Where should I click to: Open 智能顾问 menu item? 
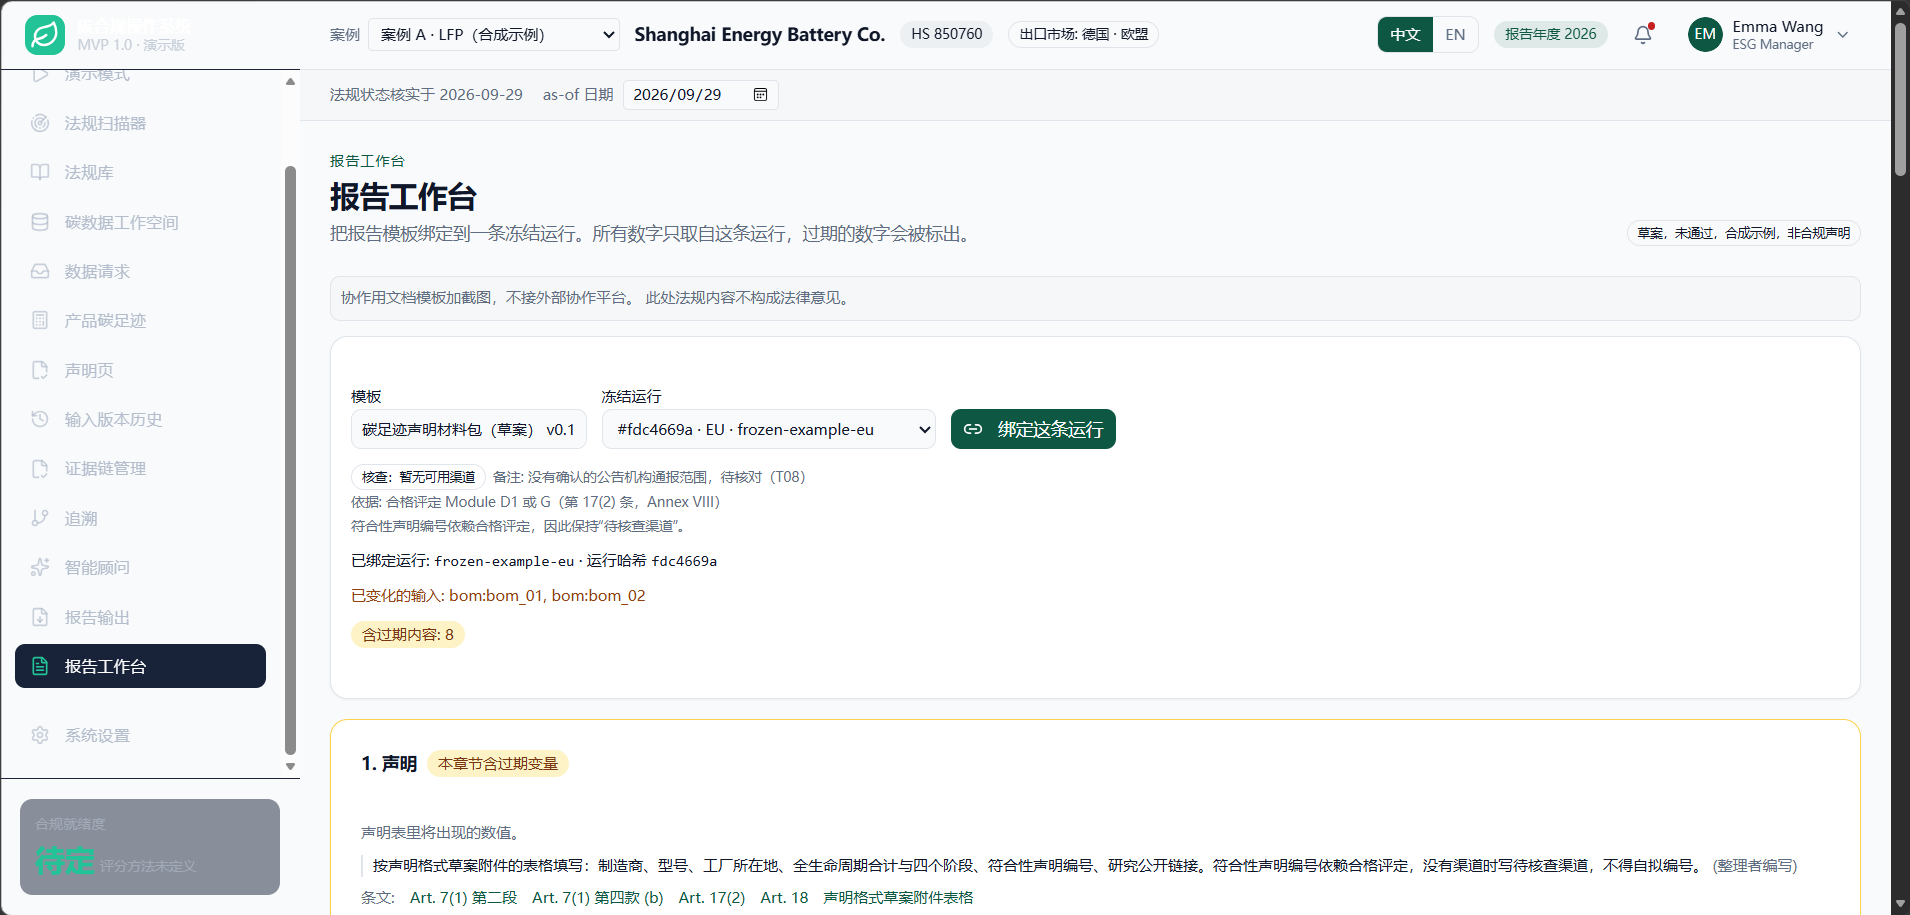(x=140, y=567)
